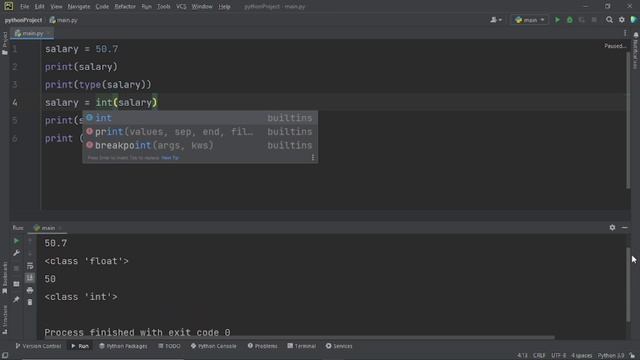Click CRLF line separator in the status bar
The width and height of the screenshot is (640, 360).
pos(539,356)
